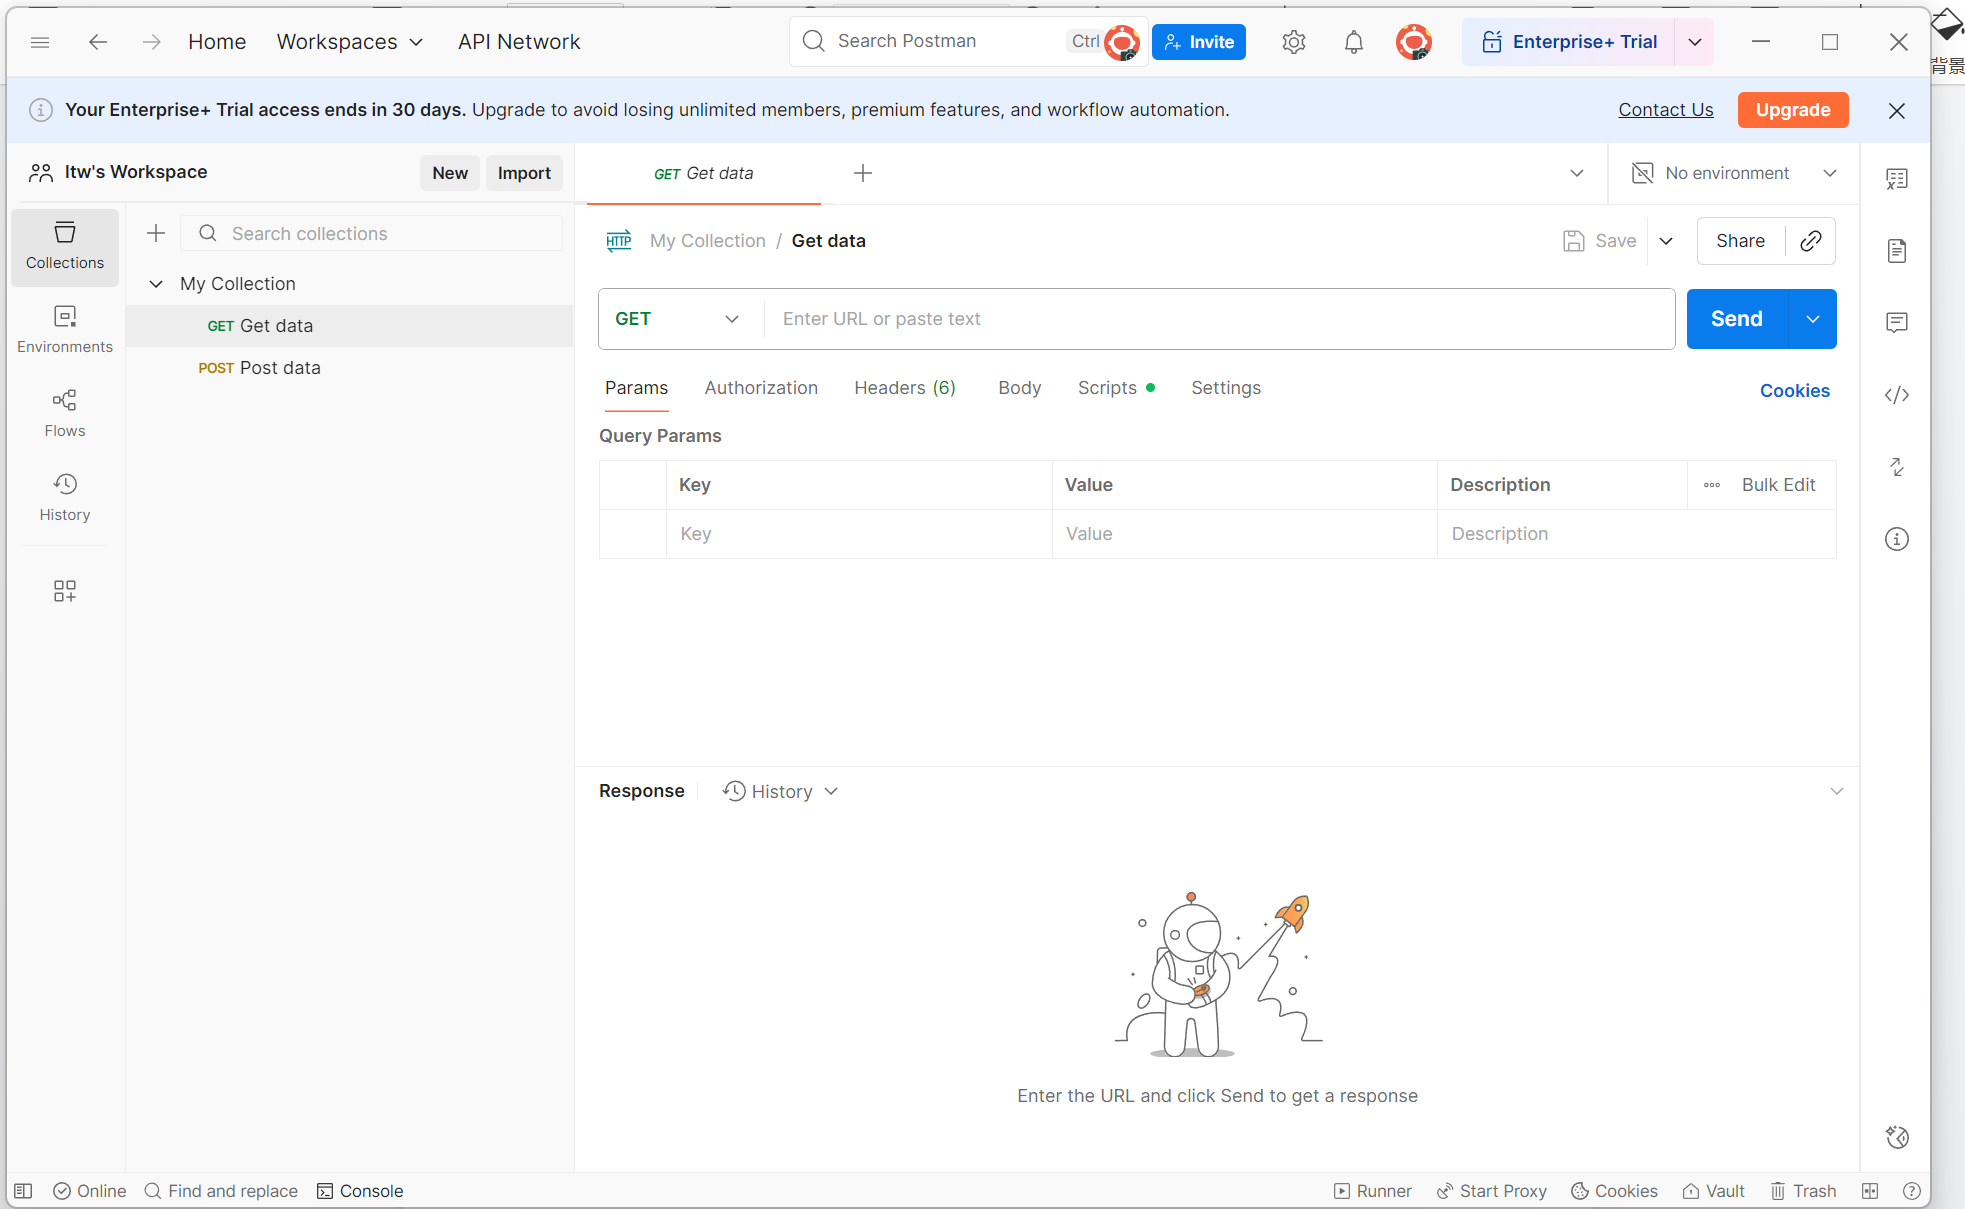
Task: Open Code snippet icon
Action: [1897, 395]
